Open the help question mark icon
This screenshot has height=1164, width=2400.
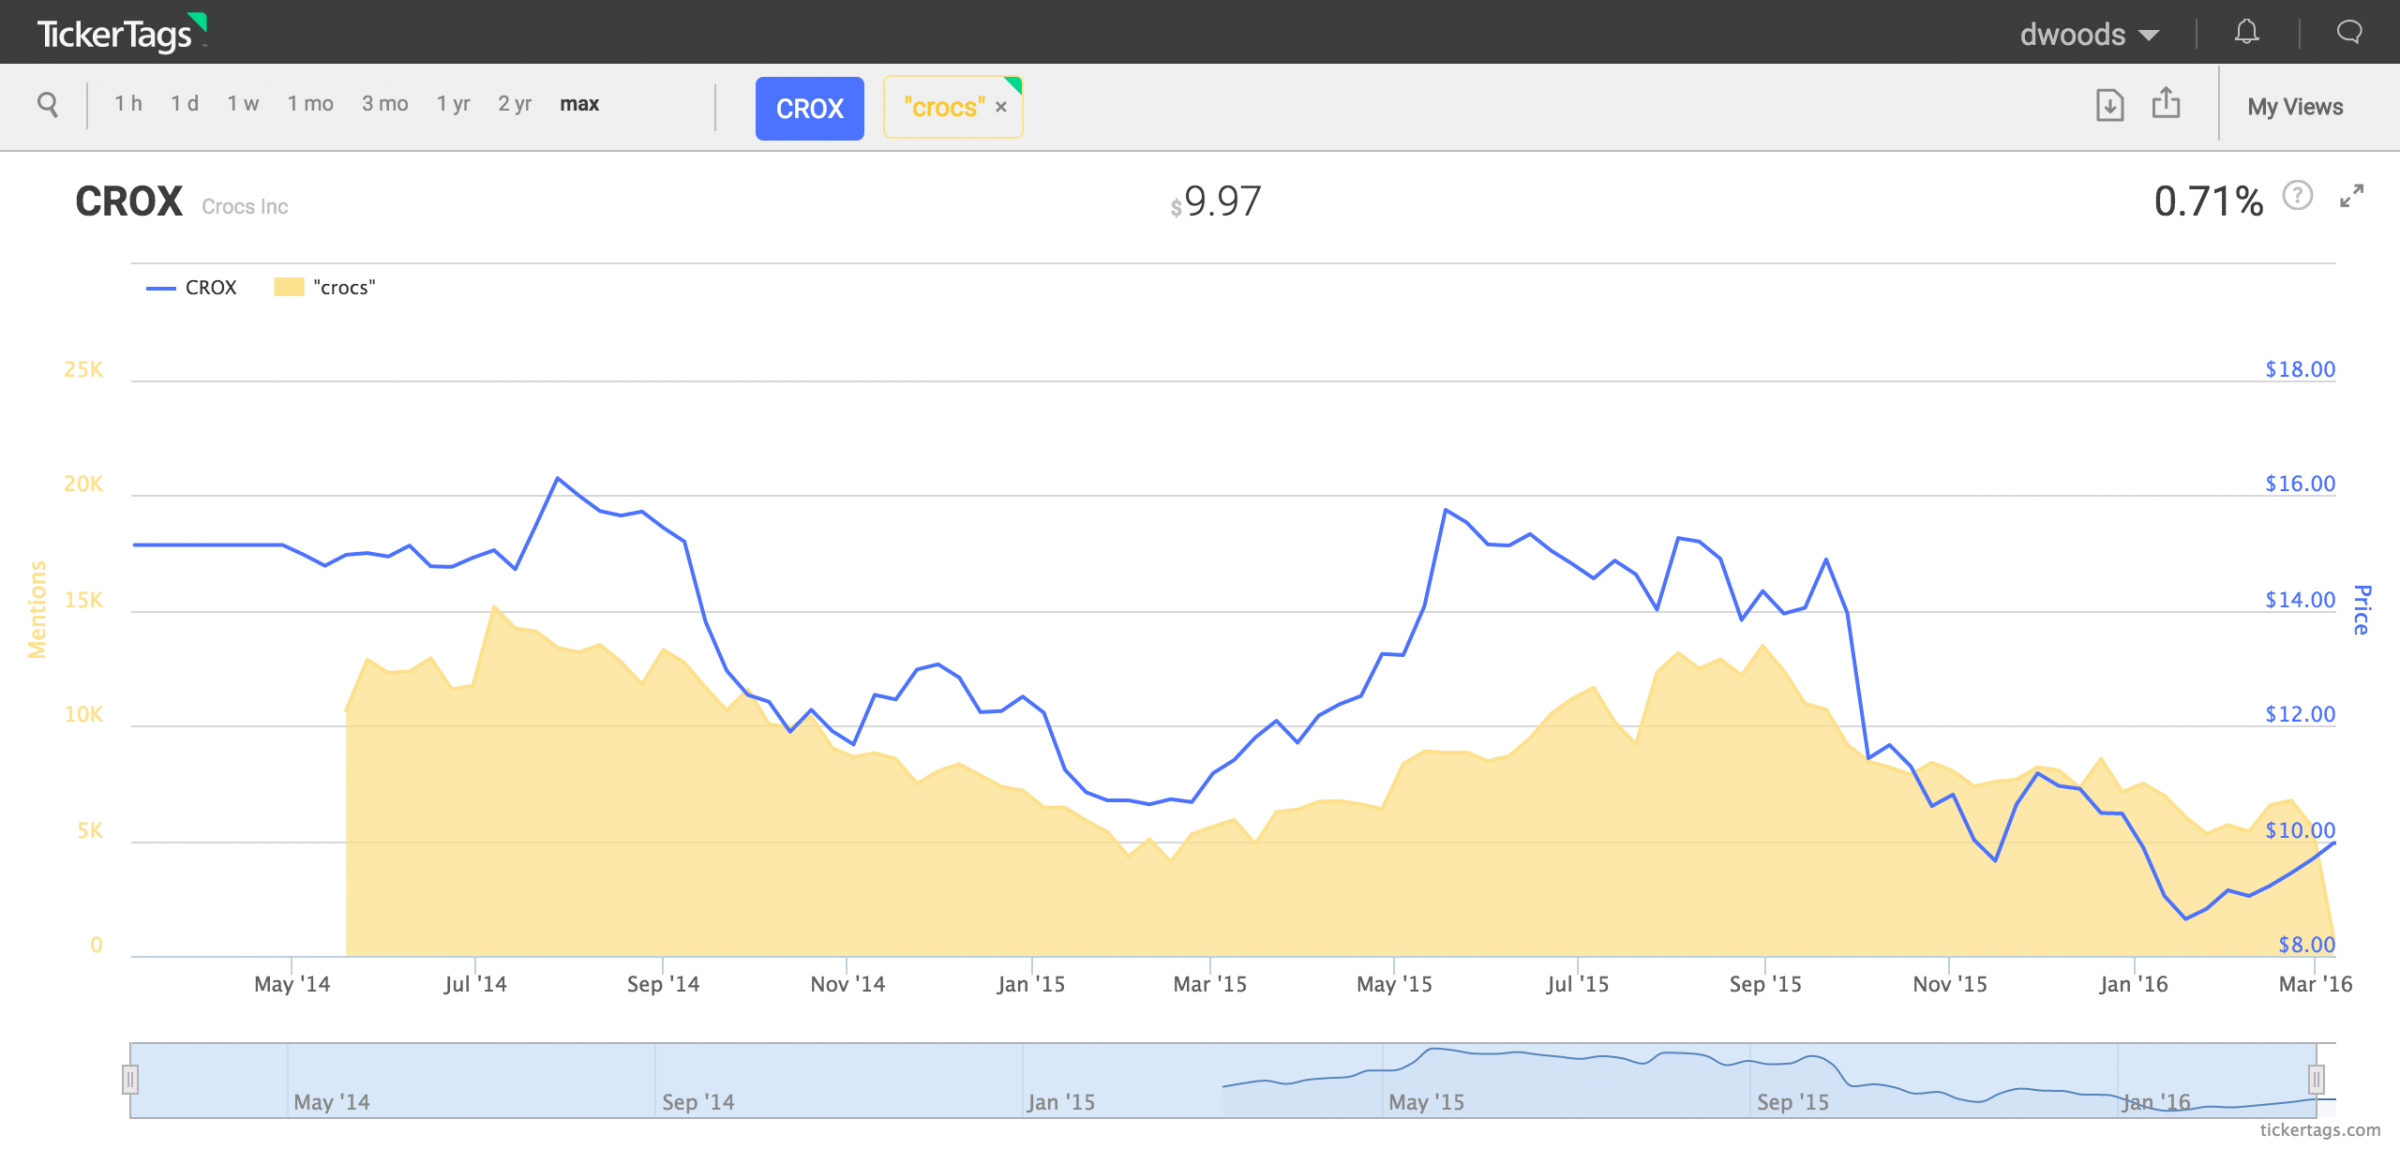click(x=2297, y=195)
